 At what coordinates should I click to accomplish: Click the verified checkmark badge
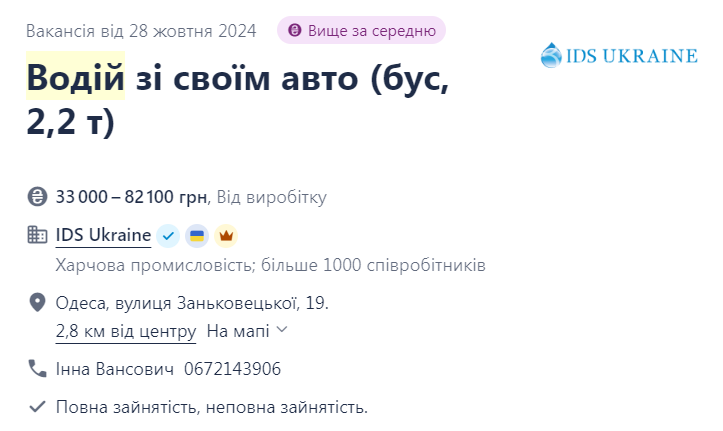pos(168,236)
